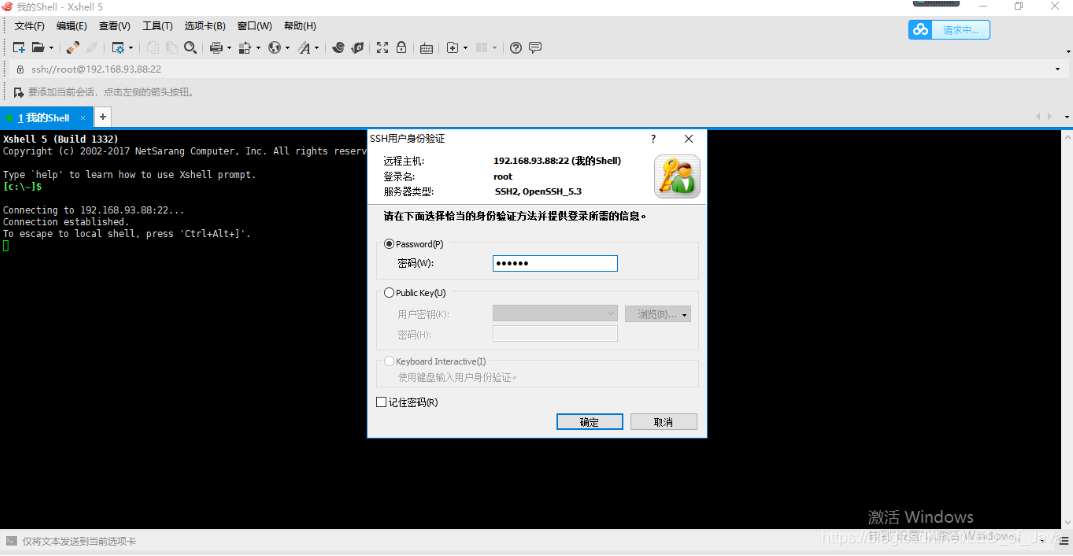Click the Open Session folder icon
Image resolution: width=1073 pixels, height=556 pixels.
38,48
